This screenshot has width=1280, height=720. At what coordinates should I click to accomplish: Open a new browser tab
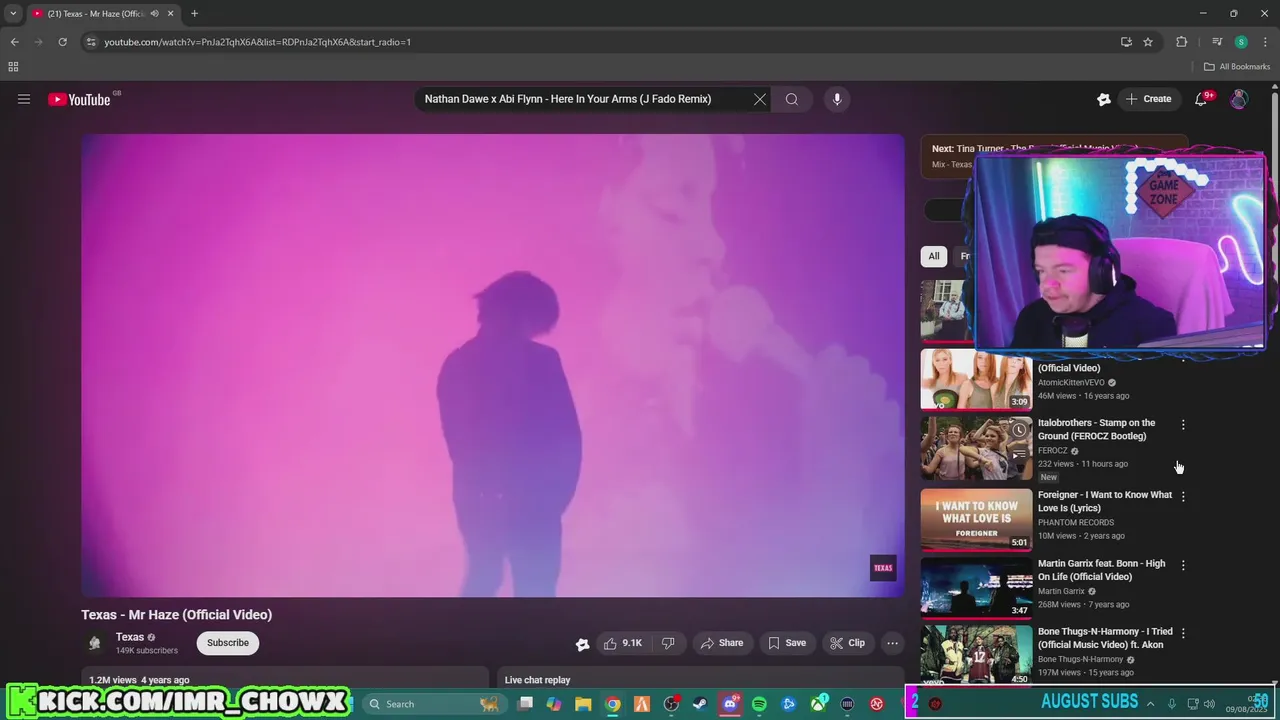194,14
